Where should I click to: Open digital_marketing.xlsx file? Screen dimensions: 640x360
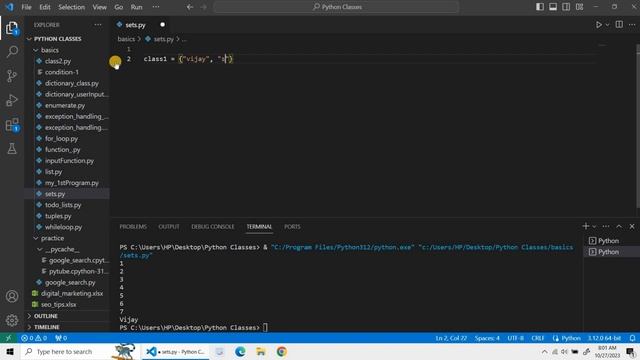click(72, 293)
